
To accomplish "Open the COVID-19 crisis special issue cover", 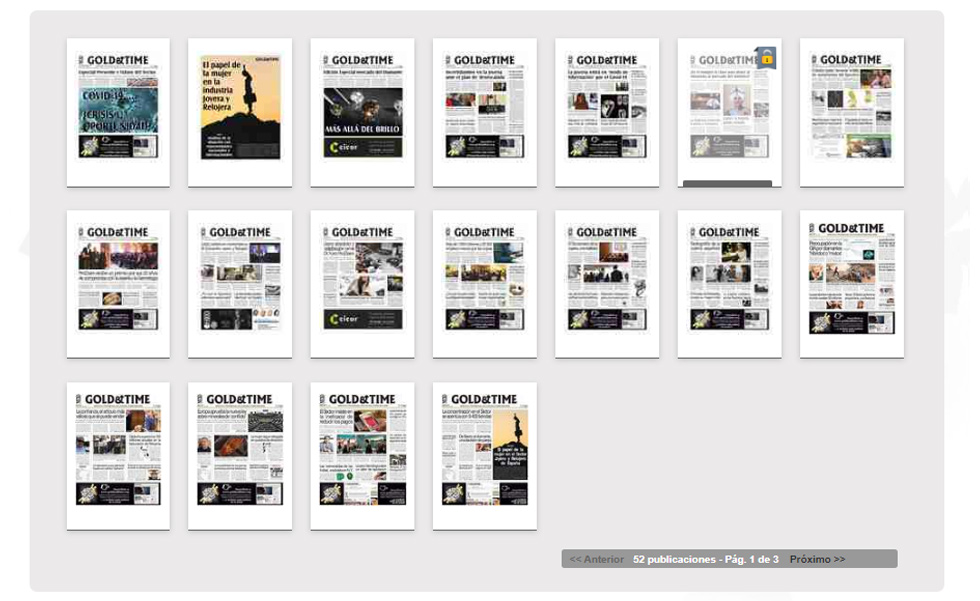I will 118,112.
